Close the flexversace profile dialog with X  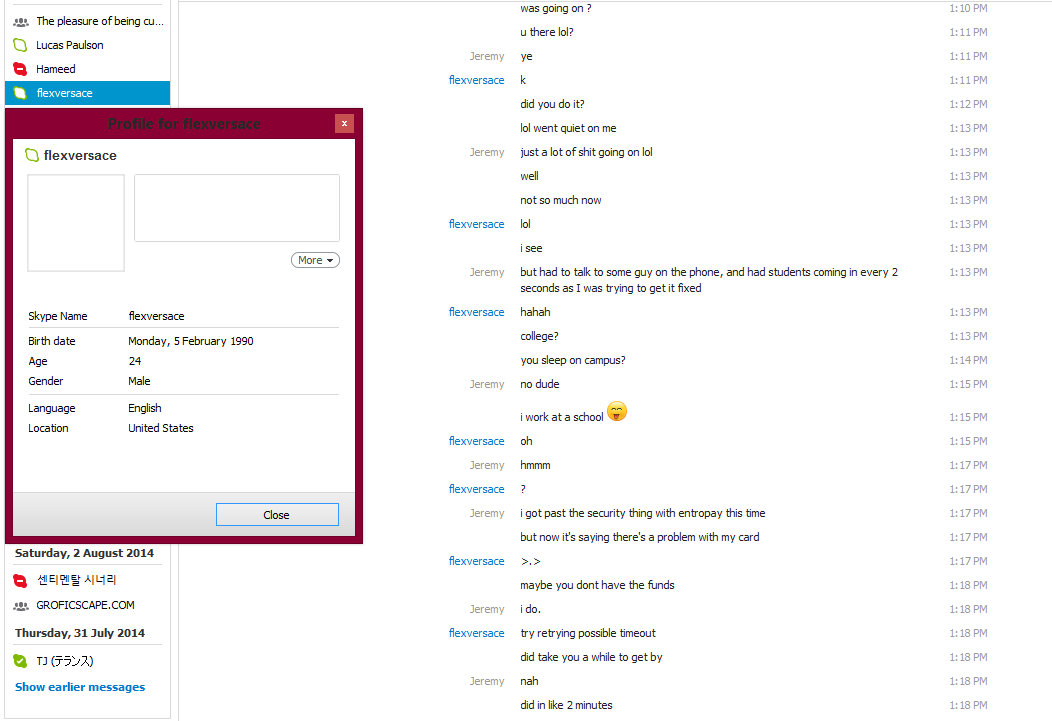coord(344,123)
